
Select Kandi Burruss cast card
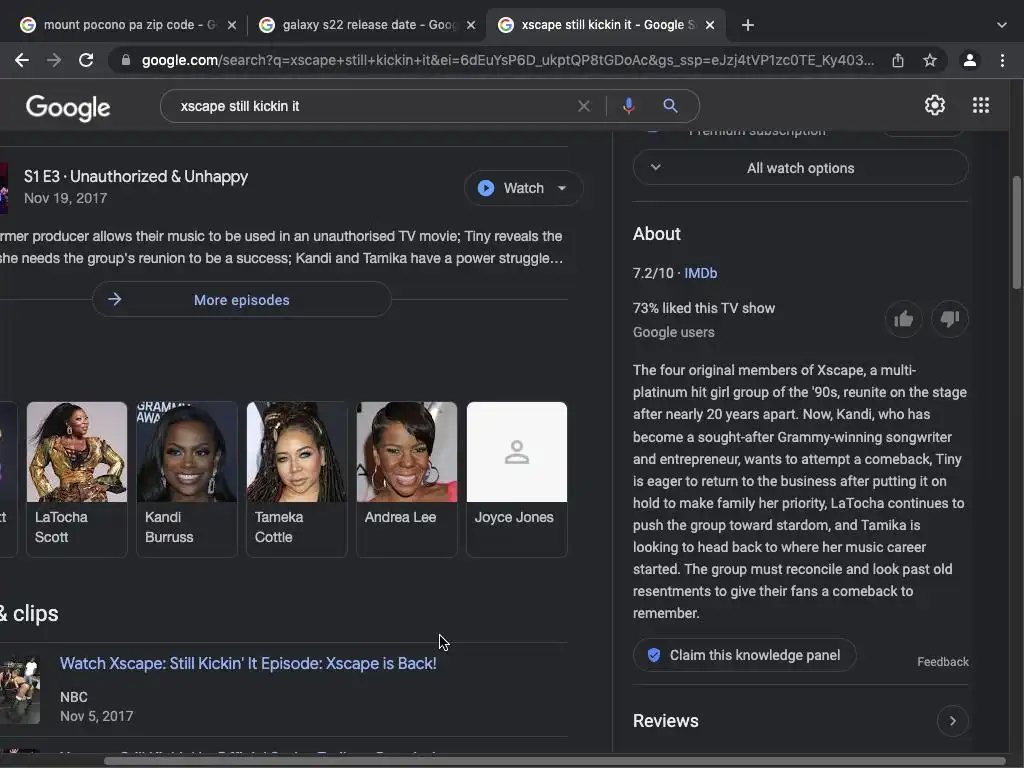point(187,479)
